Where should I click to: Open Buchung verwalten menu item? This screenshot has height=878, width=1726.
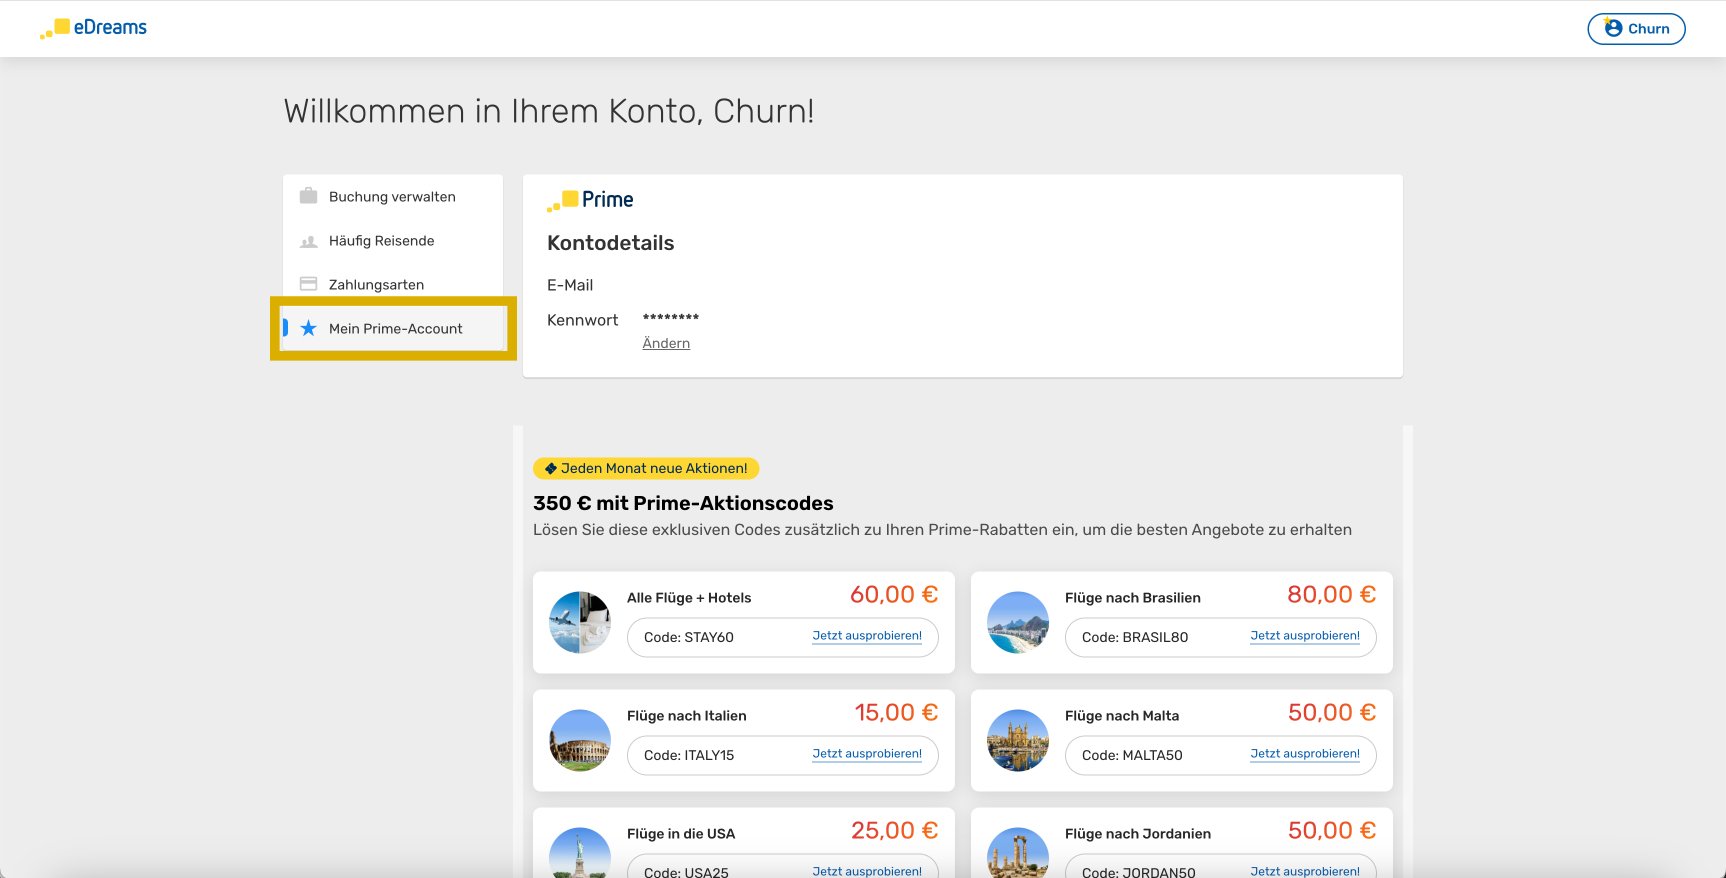(x=393, y=197)
